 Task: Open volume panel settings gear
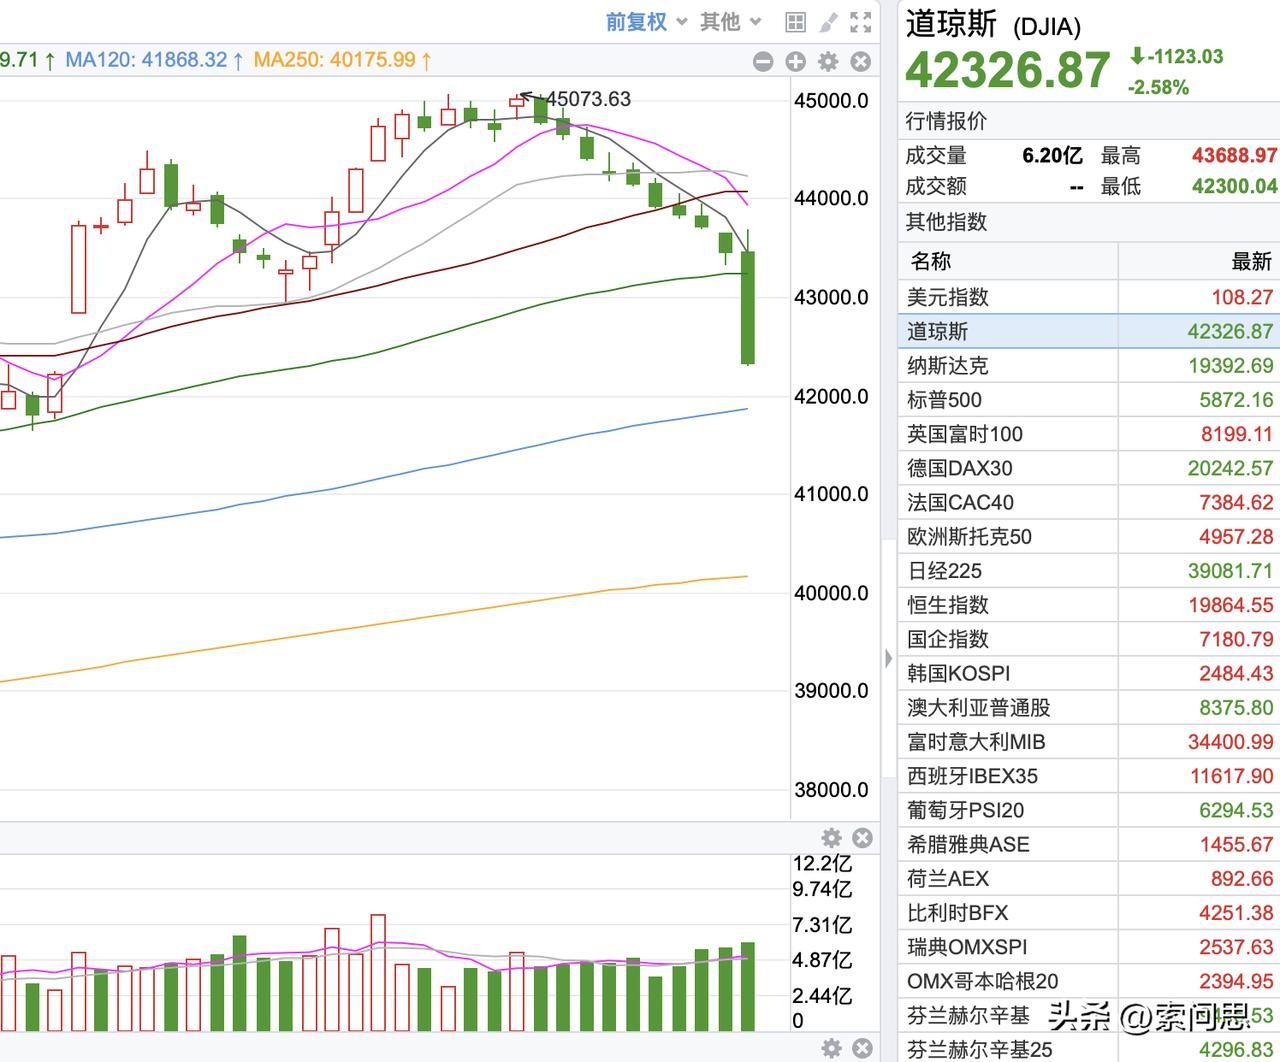tap(831, 838)
